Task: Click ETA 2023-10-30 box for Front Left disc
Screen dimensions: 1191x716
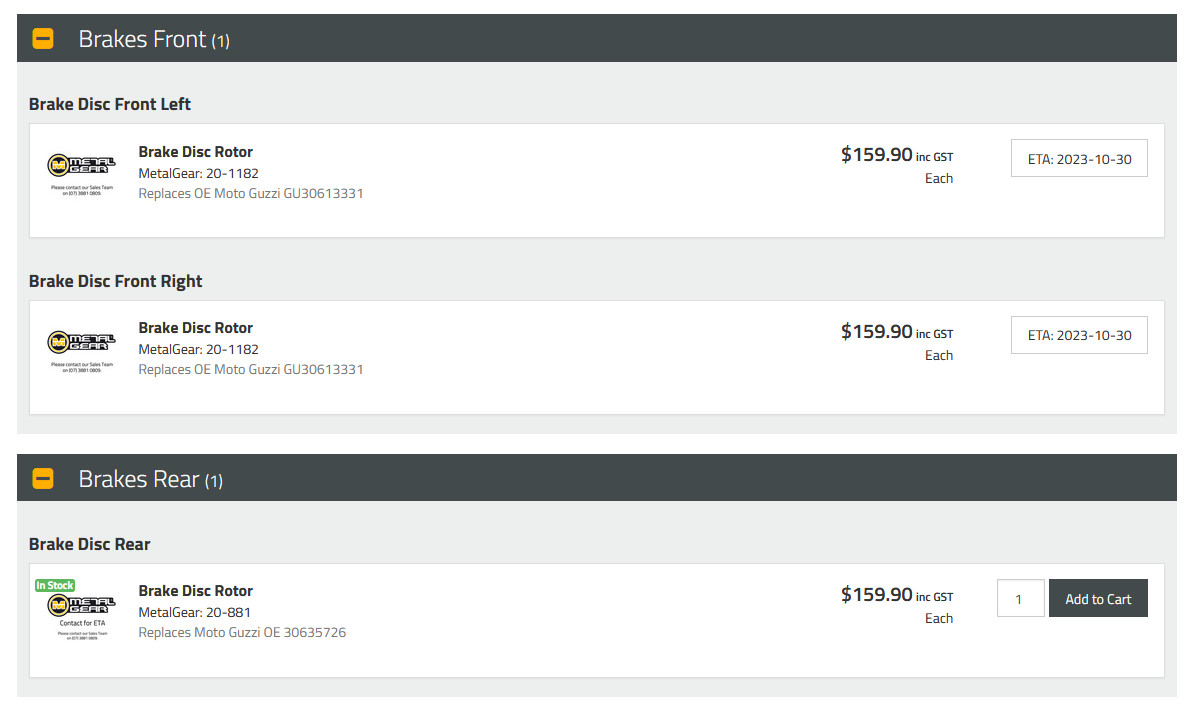Action: pos(1079,159)
